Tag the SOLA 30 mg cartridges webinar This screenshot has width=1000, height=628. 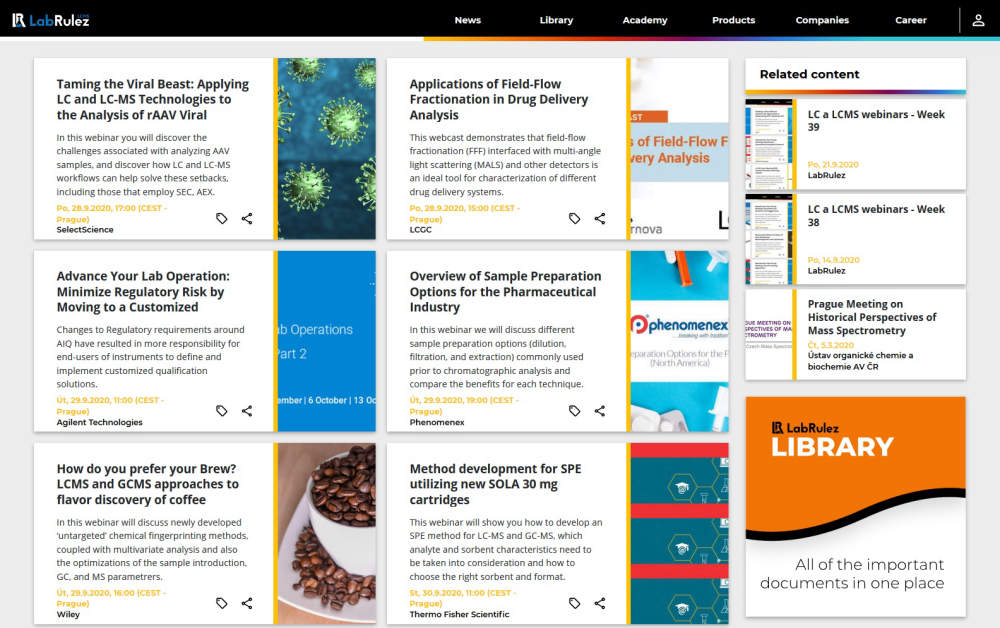[575, 603]
